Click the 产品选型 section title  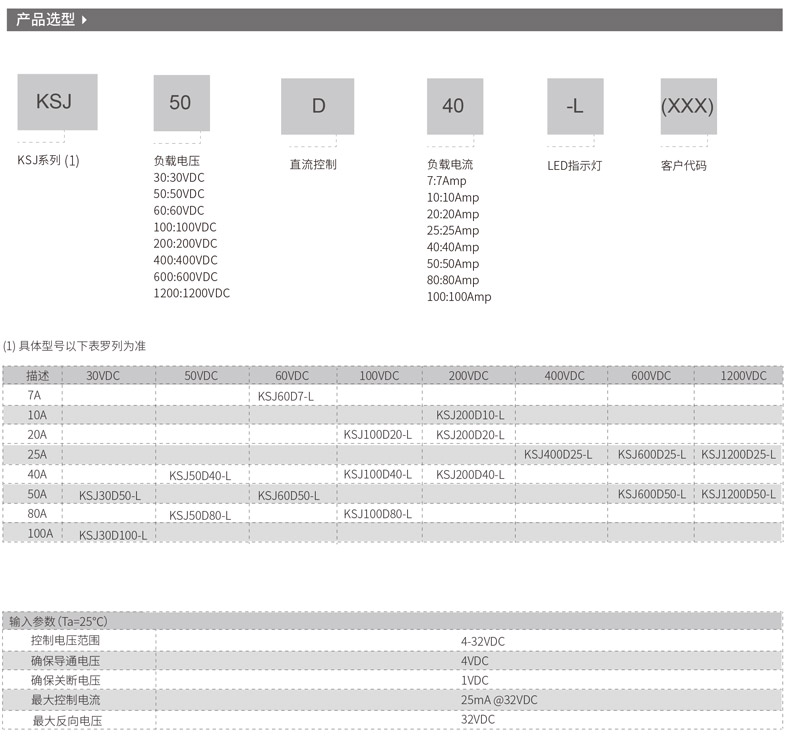(45, 20)
